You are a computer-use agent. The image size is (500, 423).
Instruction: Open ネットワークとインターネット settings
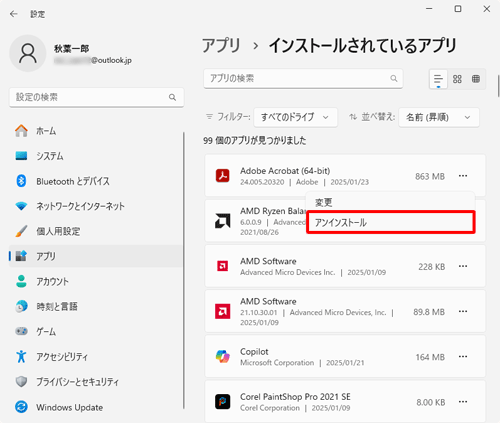click(x=95, y=206)
